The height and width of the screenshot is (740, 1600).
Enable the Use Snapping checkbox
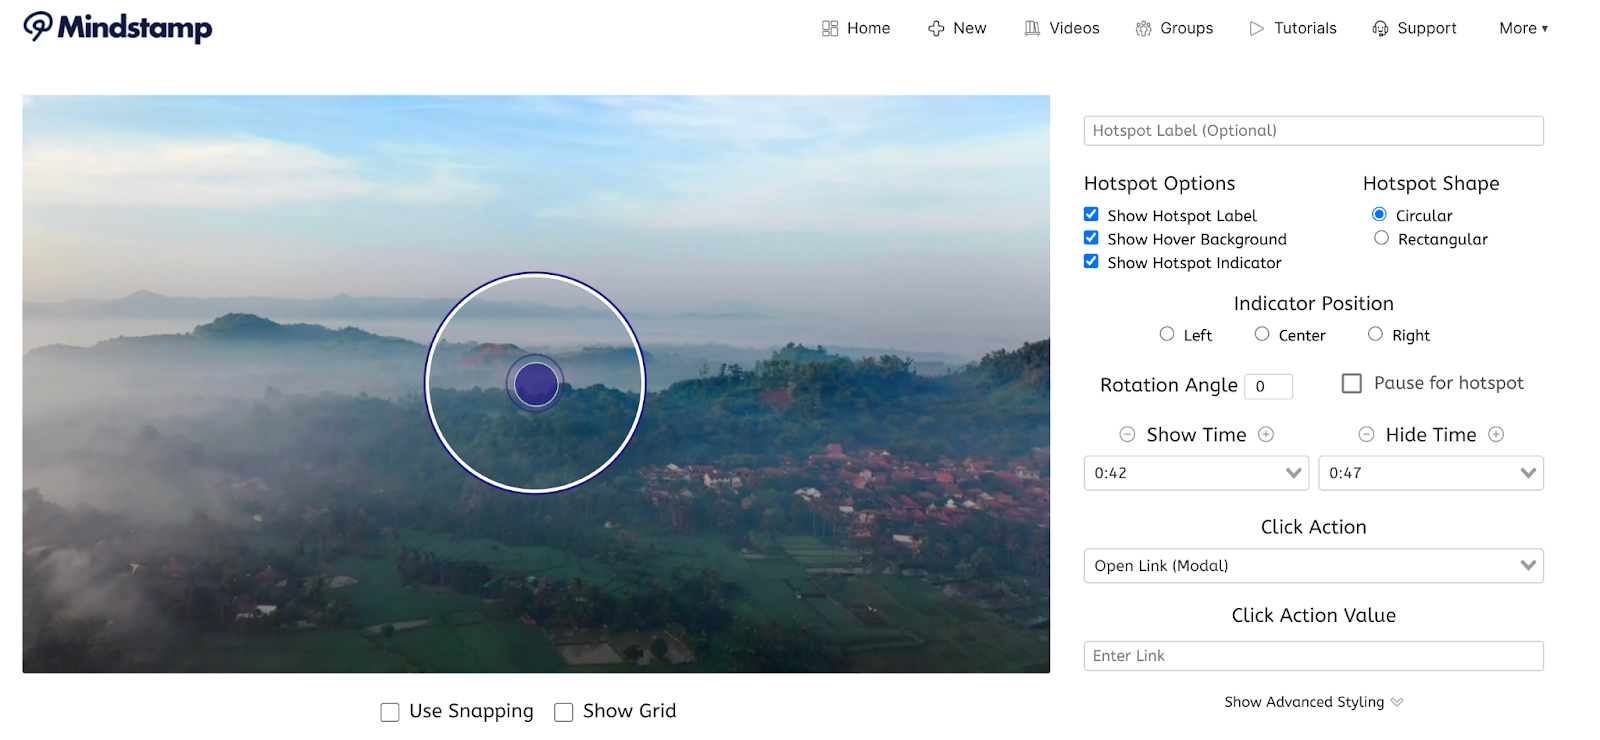click(390, 712)
